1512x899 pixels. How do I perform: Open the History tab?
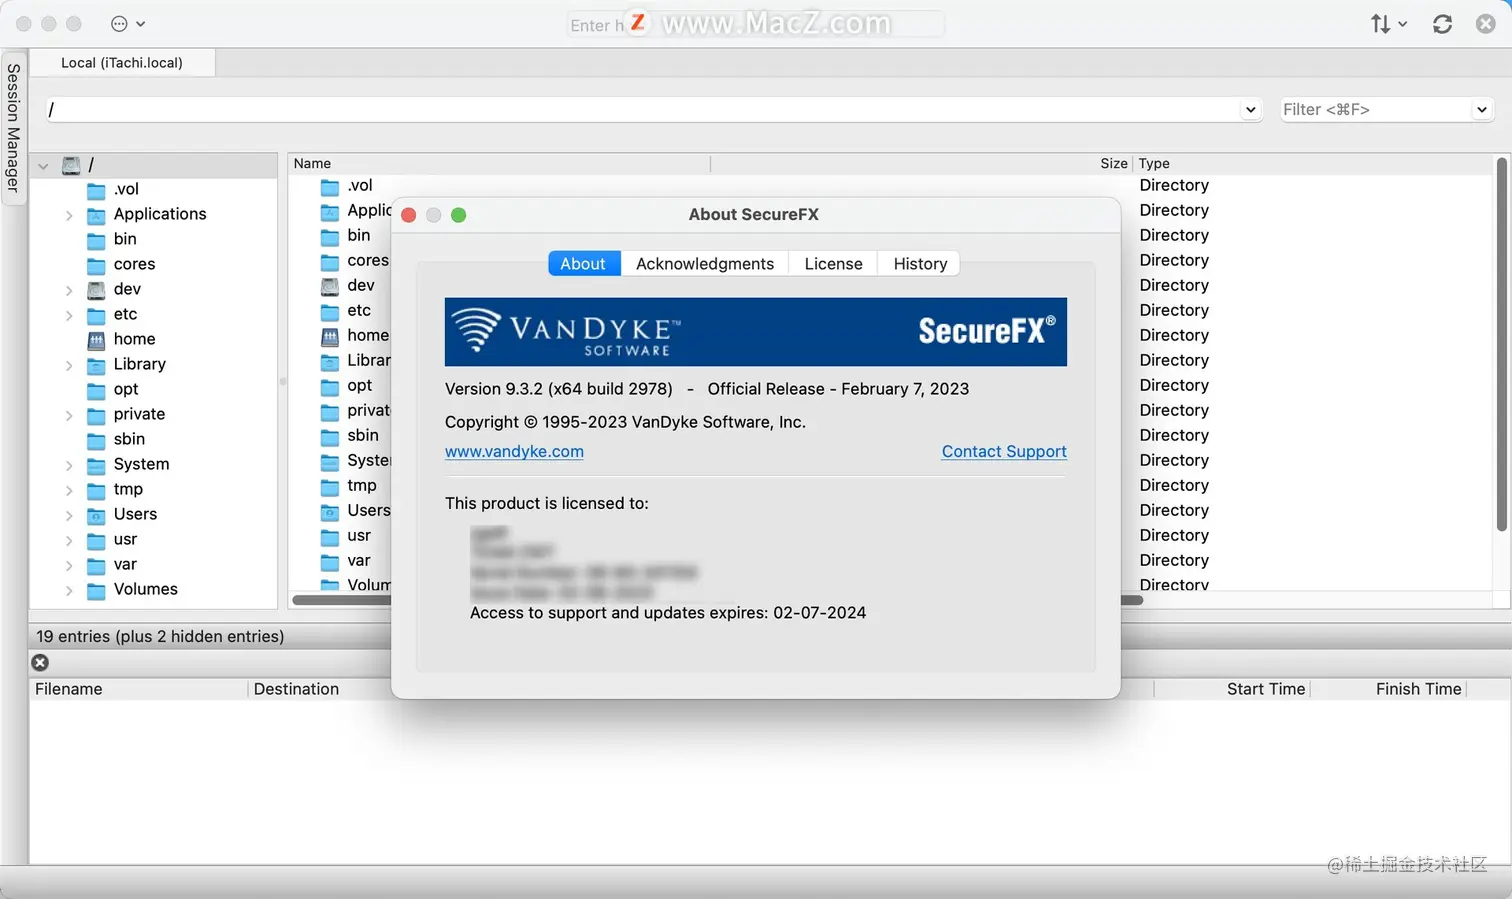coord(920,264)
